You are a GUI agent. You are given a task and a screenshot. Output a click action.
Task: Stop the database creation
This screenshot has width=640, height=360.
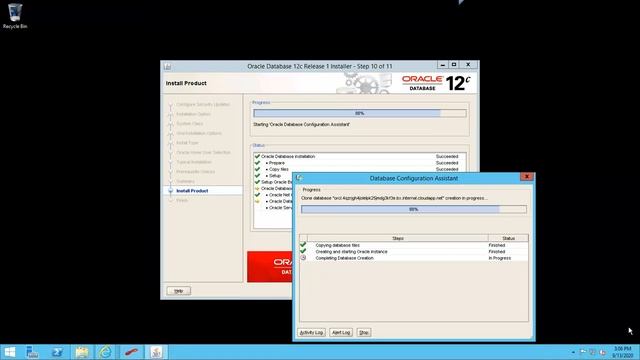pyautogui.click(x=364, y=333)
